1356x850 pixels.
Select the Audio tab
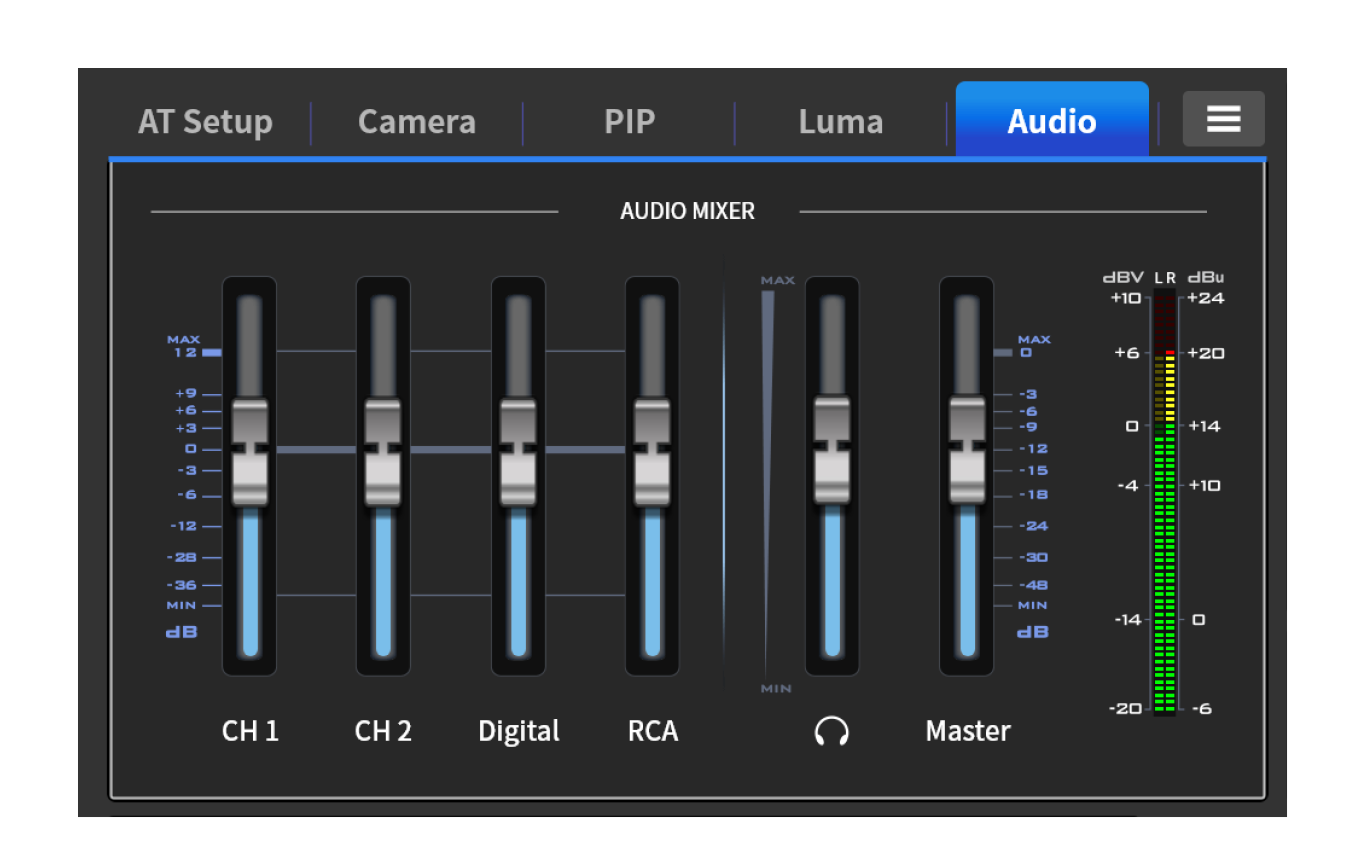click(x=1051, y=122)
